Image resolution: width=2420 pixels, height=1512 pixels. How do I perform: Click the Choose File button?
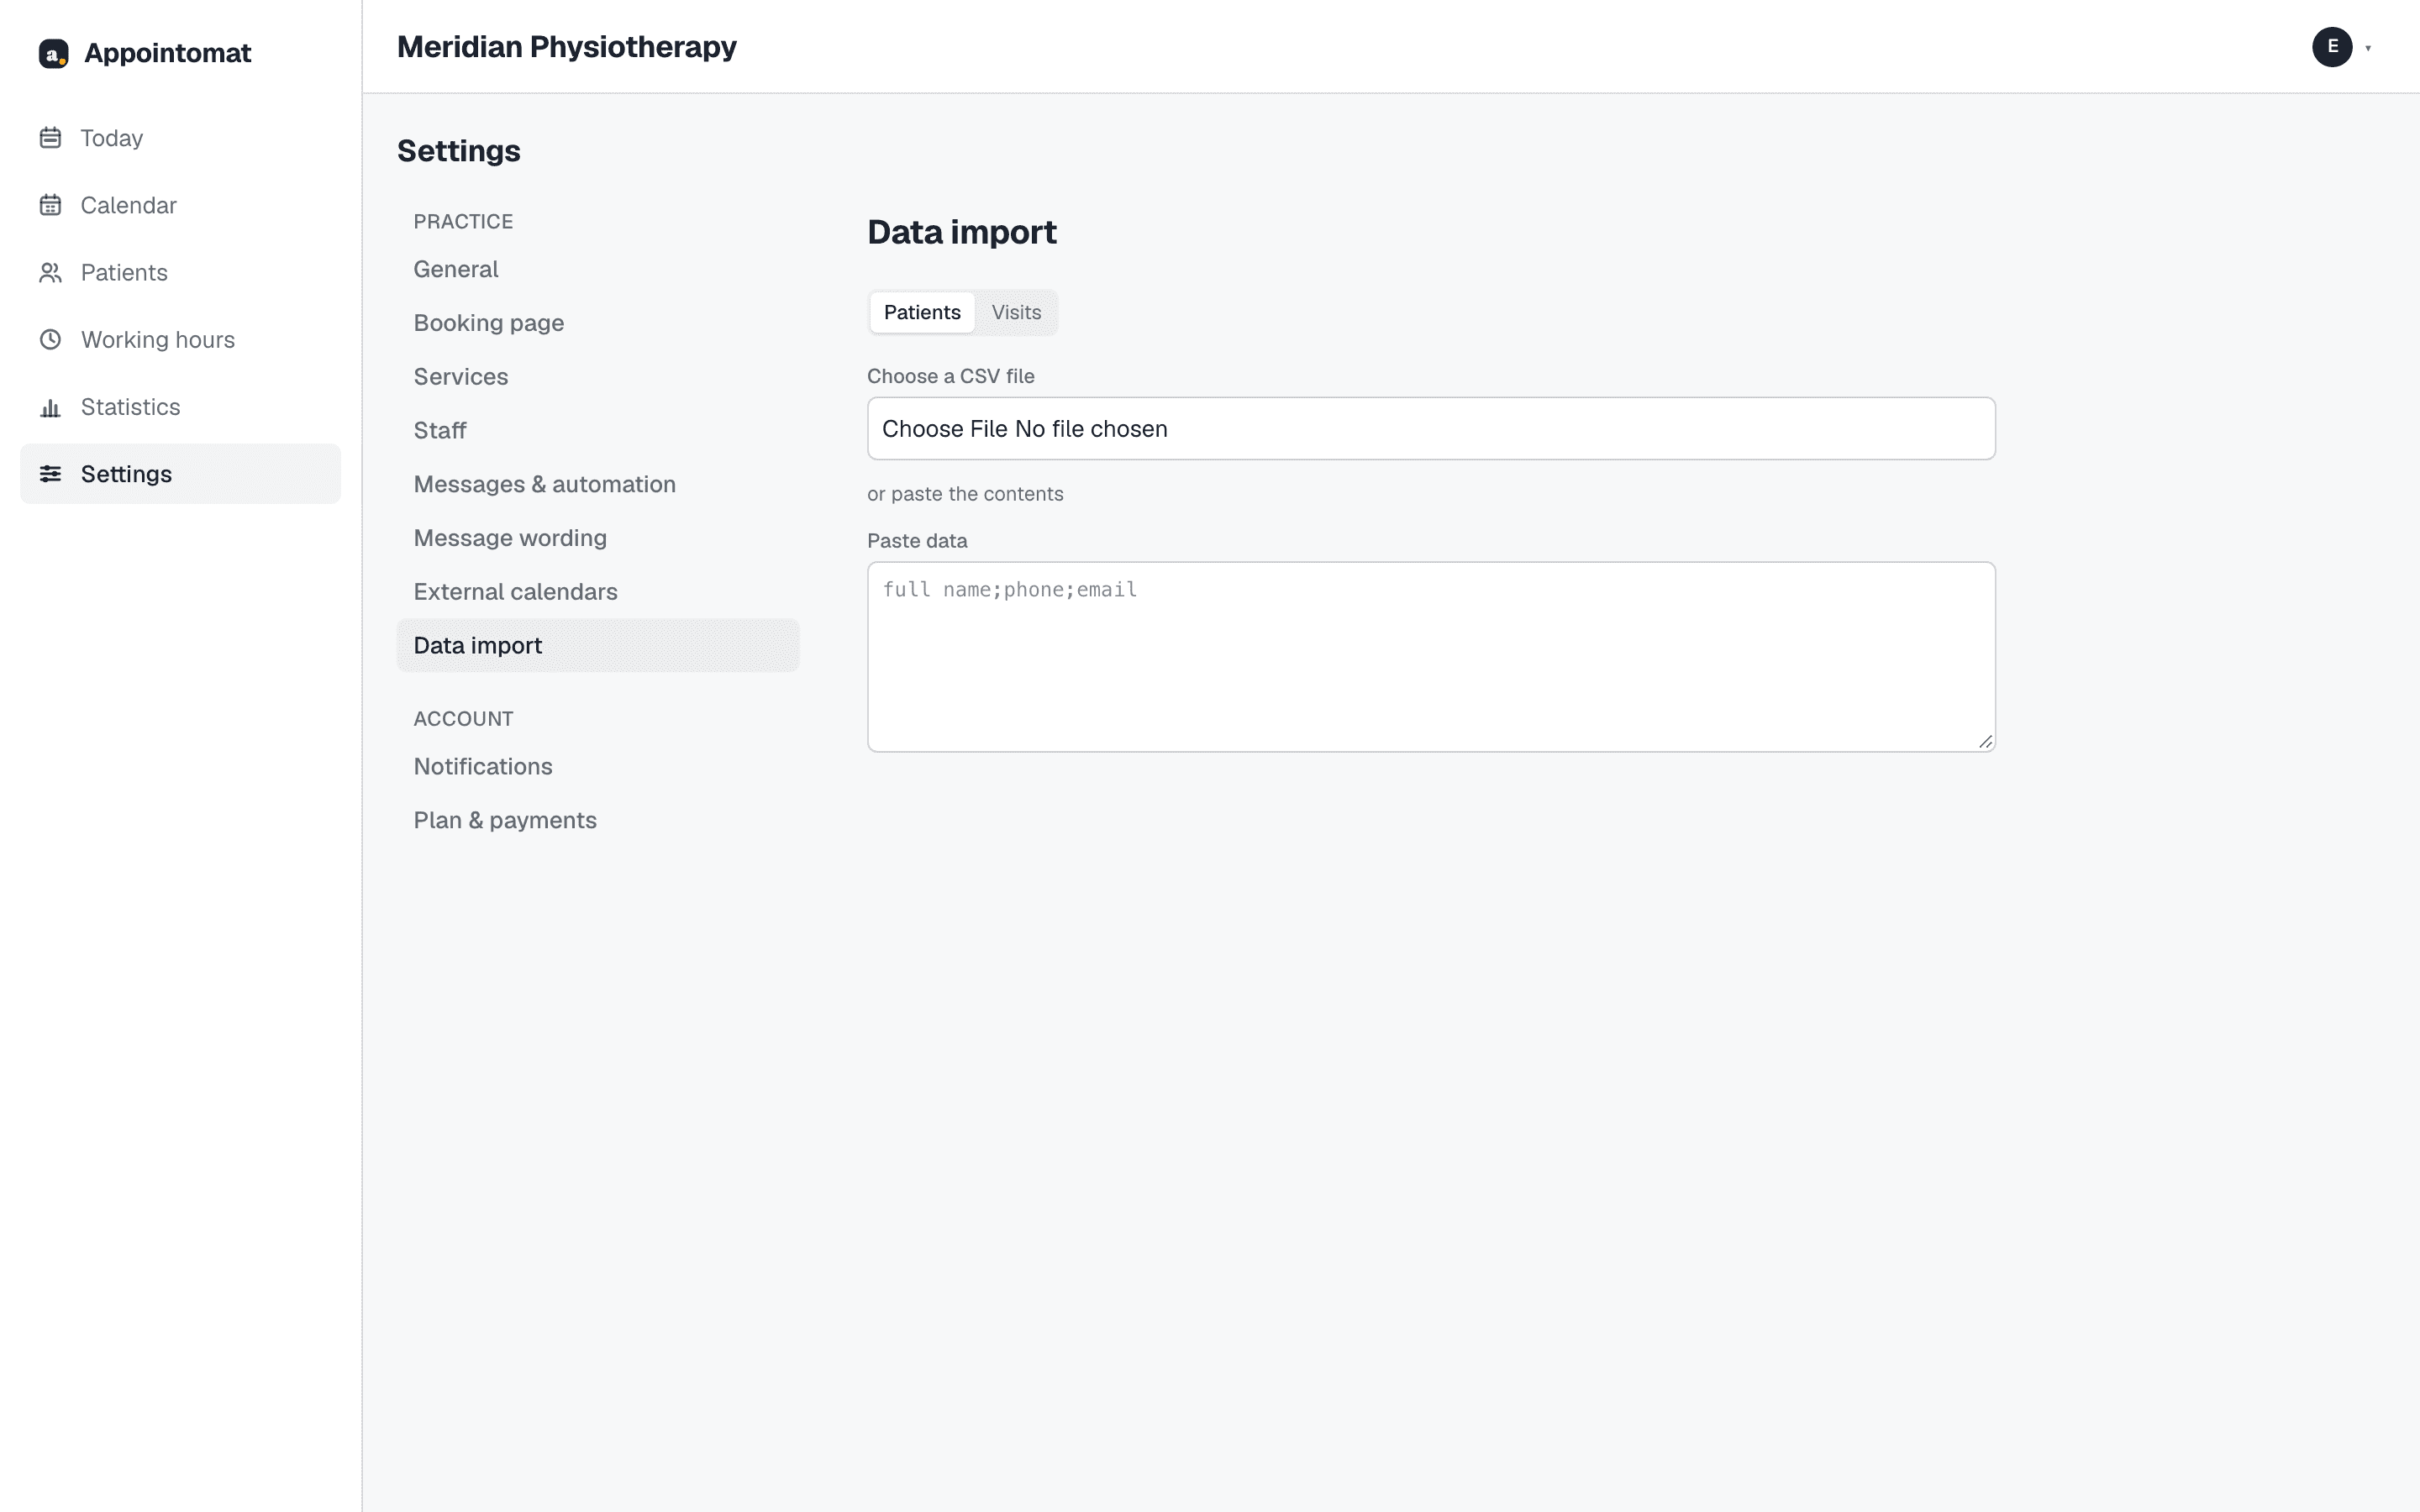(944, 429)
